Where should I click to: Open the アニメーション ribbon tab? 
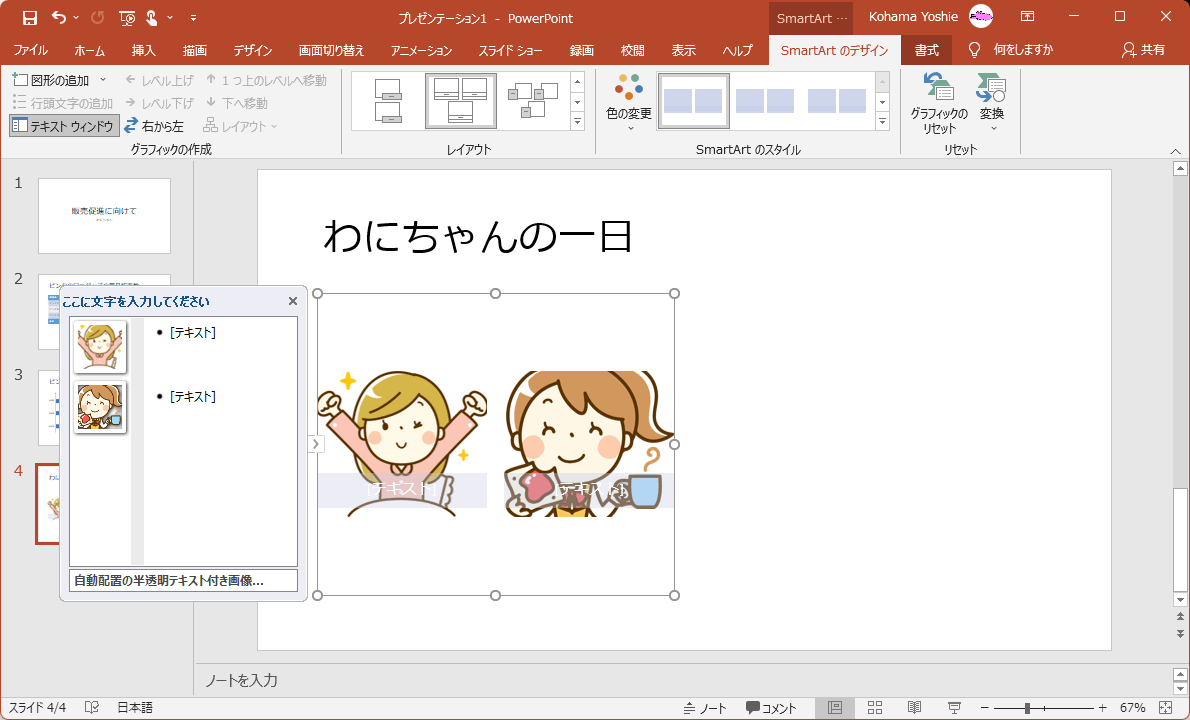coord(421,50)
